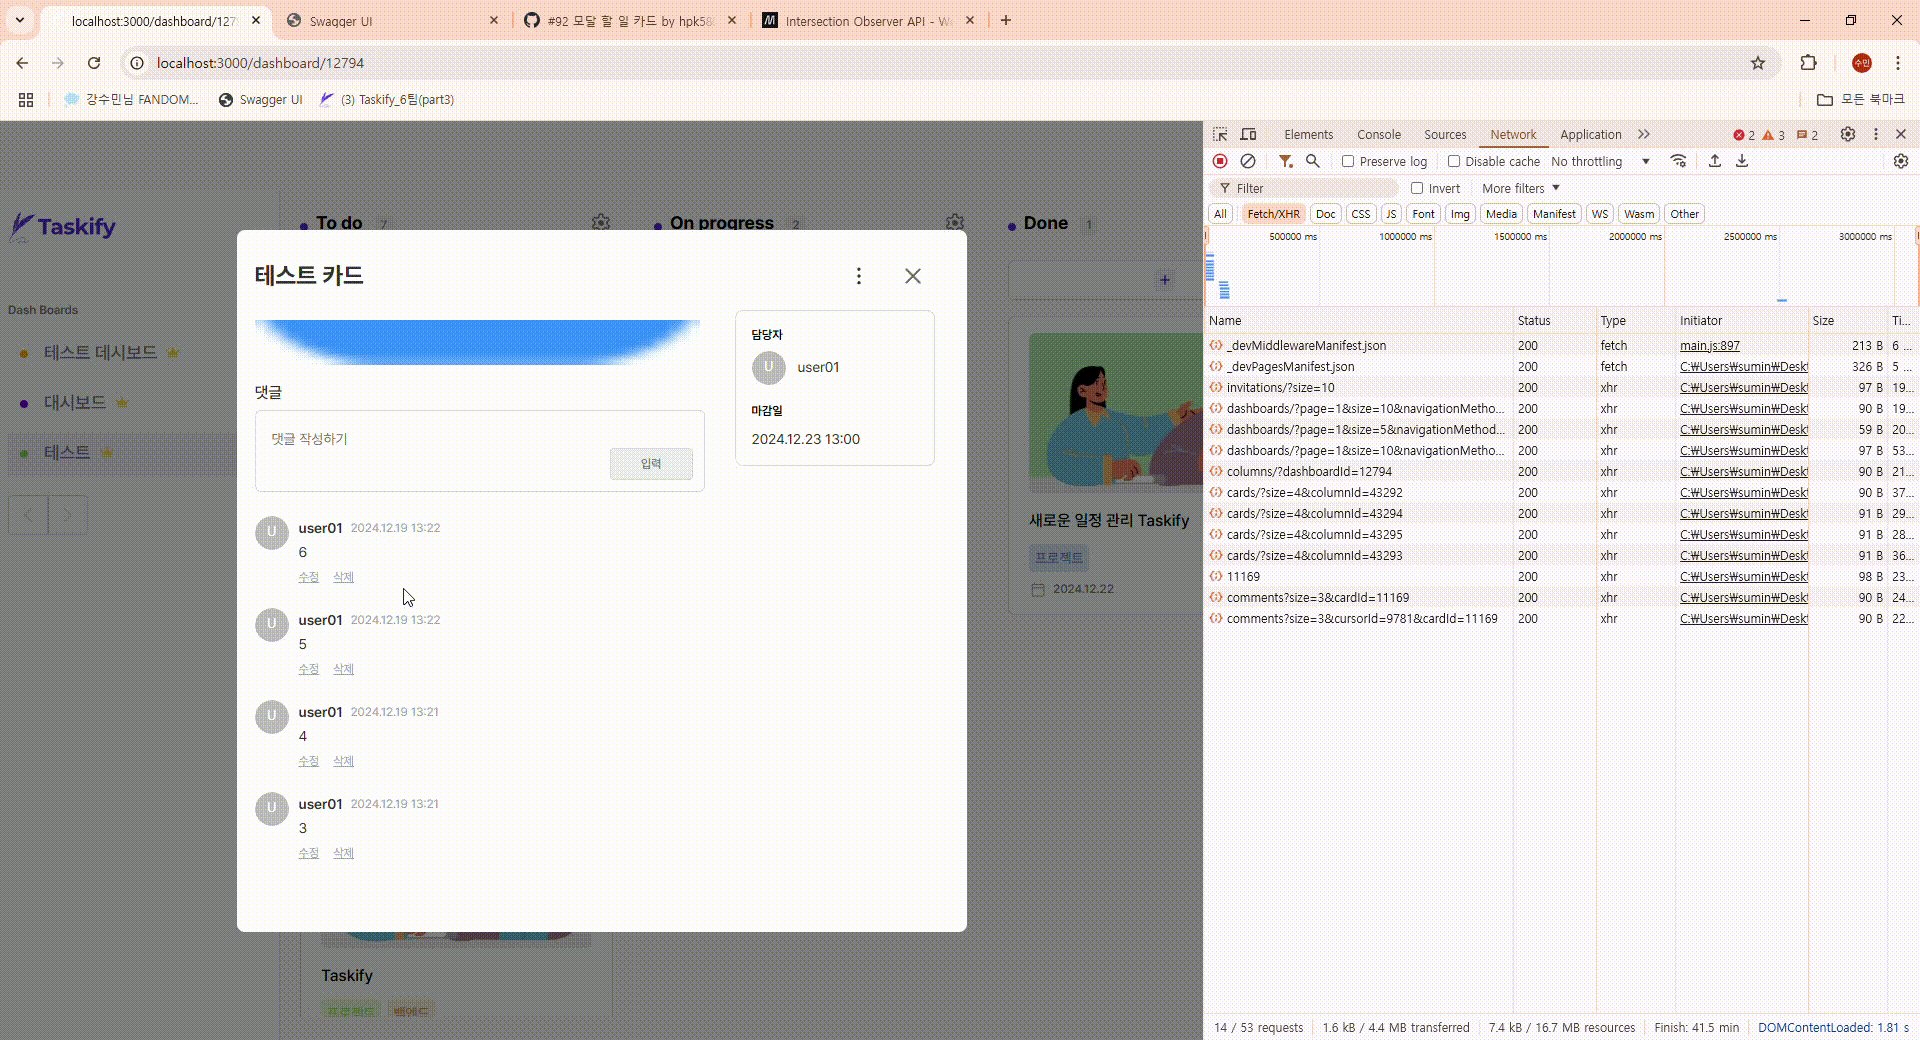Clear the network log
The width and height of the screenshot is (1920, 1040).
coord(1248,161)
